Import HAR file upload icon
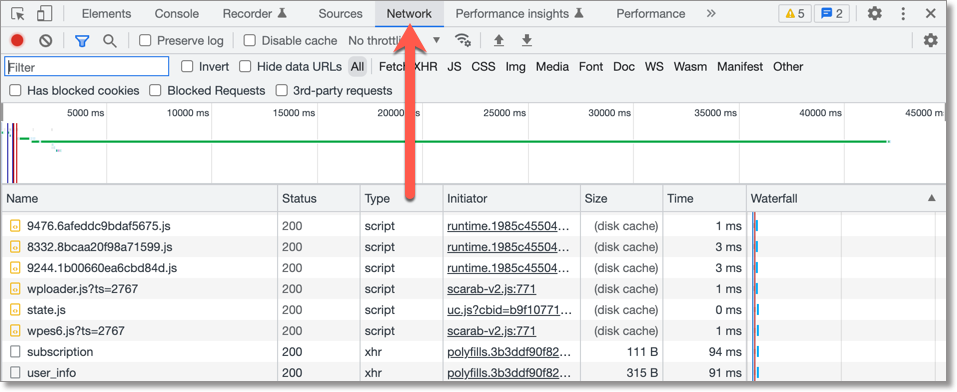 click(x=499, y=41)
